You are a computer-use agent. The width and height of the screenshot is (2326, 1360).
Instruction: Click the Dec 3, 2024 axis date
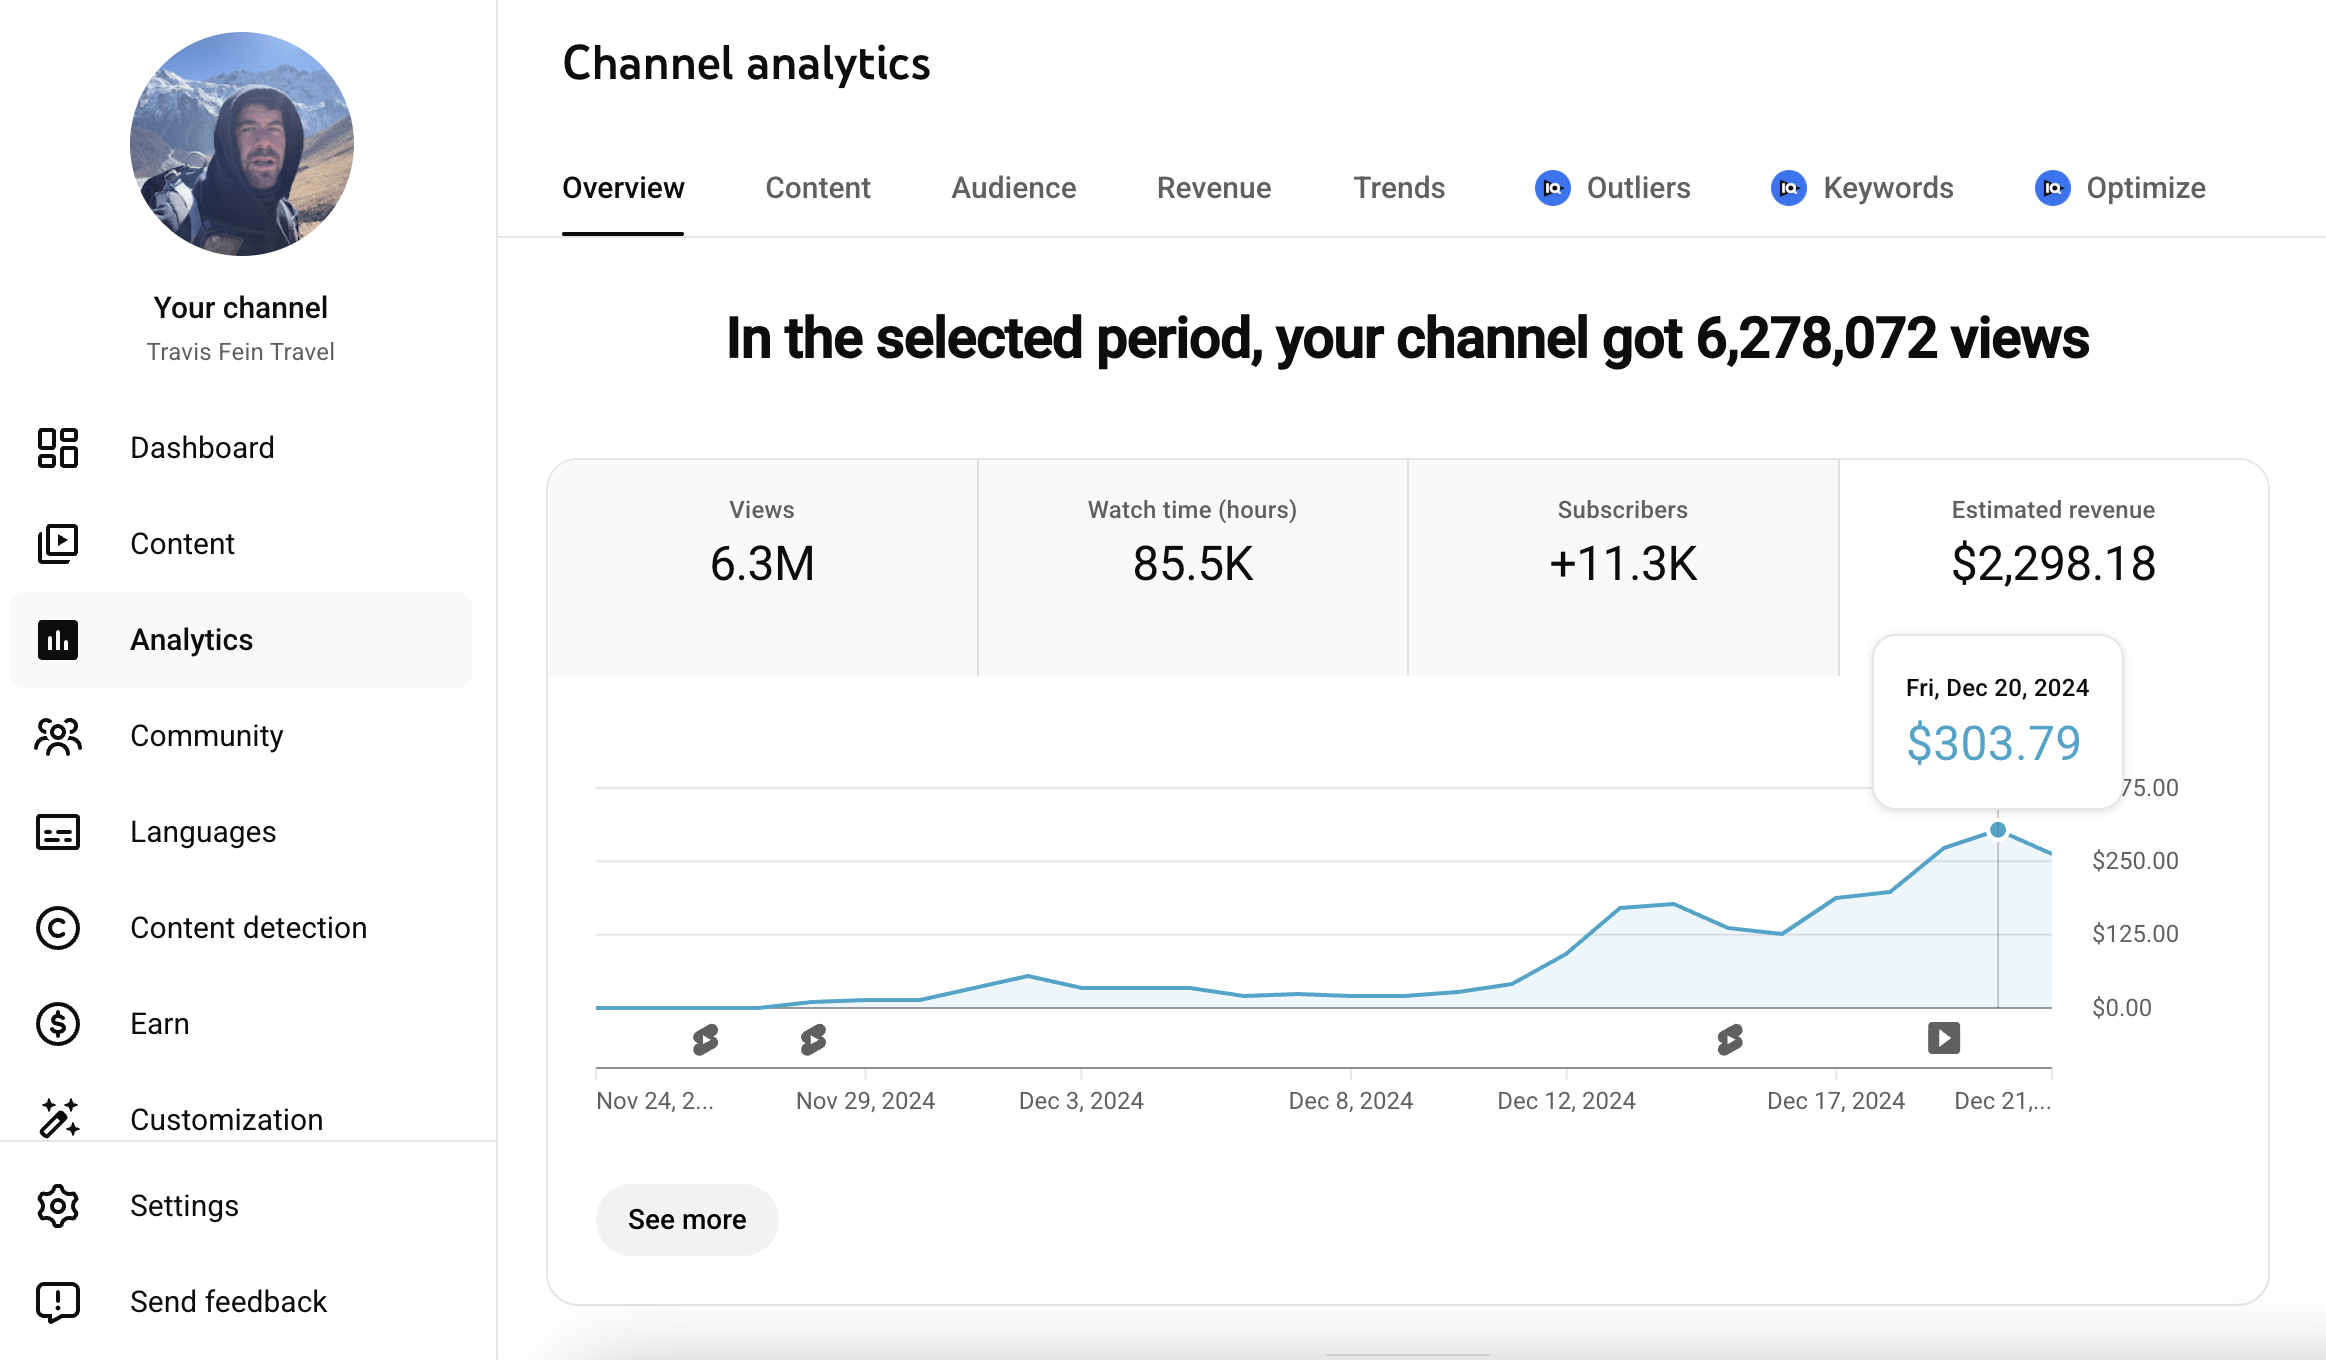click(x=1081, y=1101)
